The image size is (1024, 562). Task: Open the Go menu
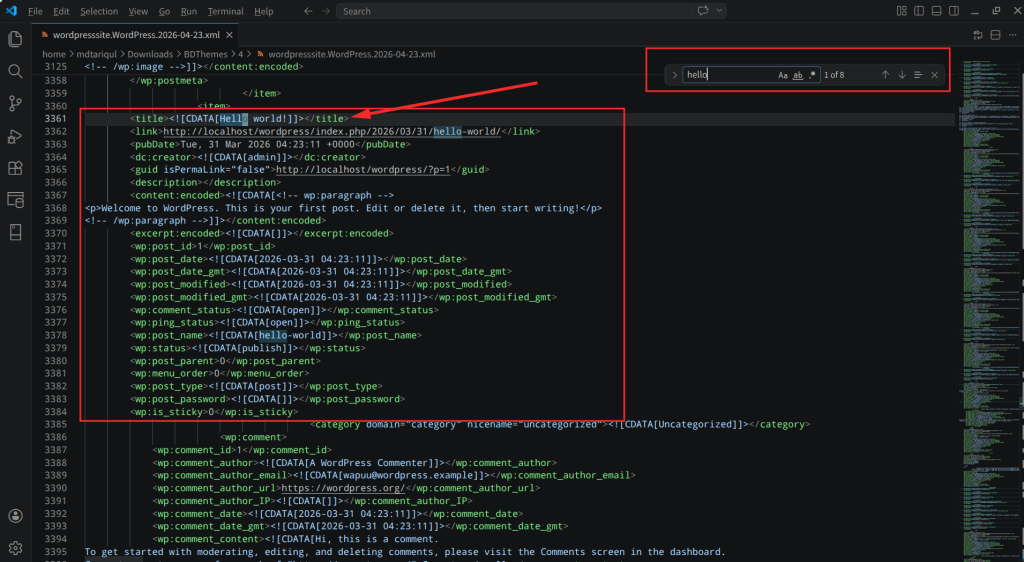pyautogui.click(x=165, y=11)
